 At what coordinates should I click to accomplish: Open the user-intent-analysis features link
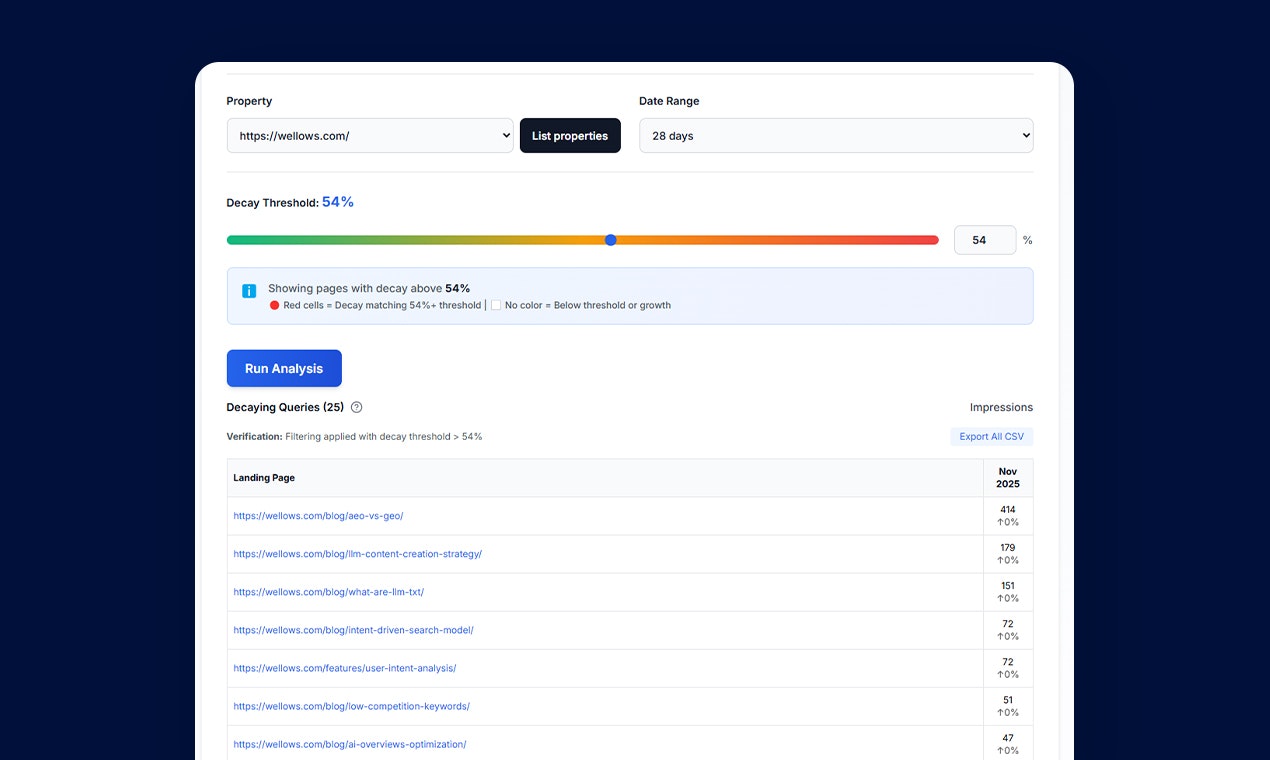pos(344,668)
